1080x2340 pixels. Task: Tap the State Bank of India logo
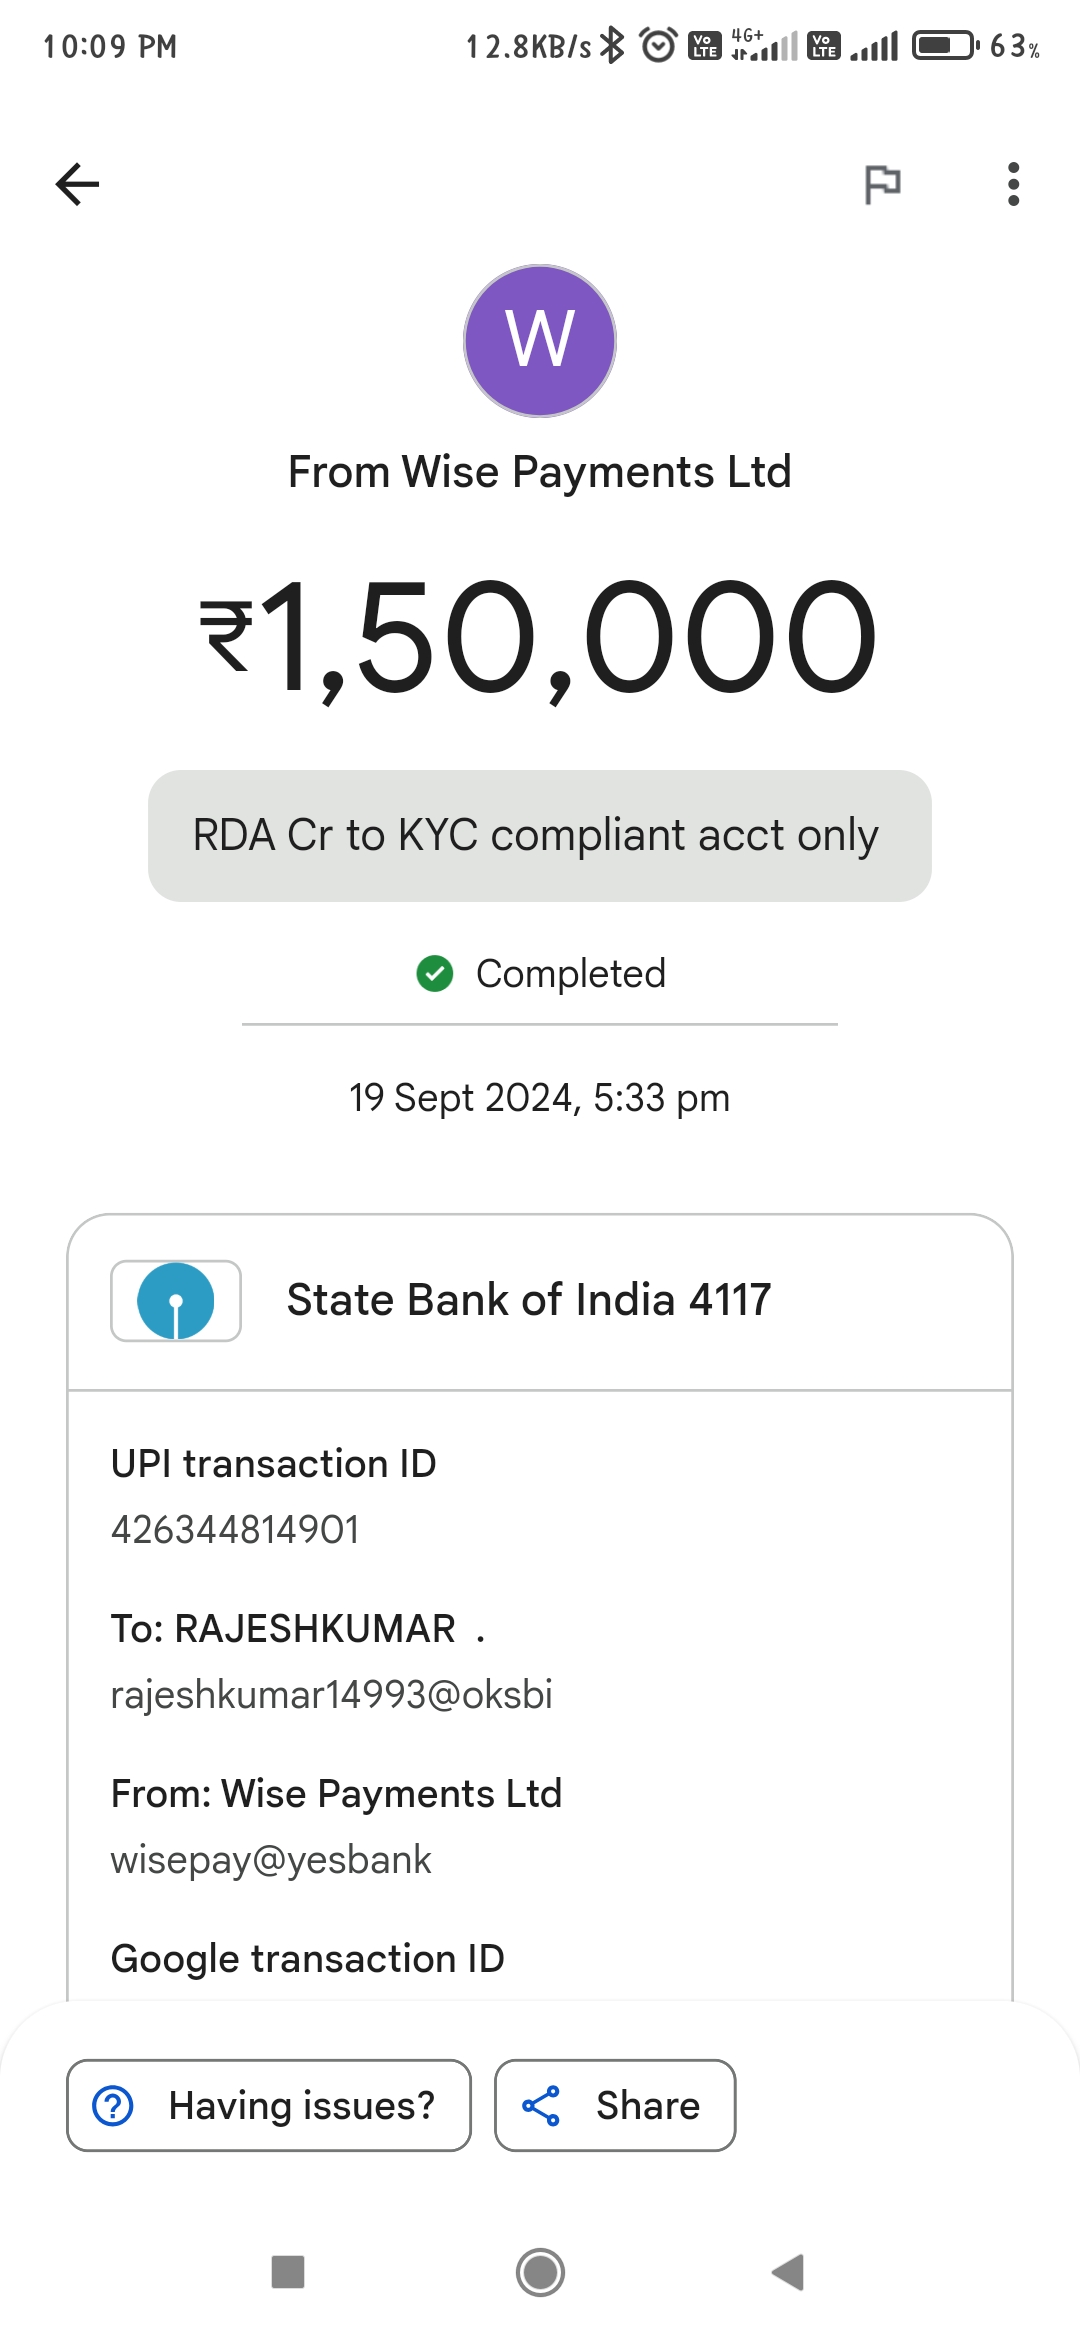tap(176, 1300)
